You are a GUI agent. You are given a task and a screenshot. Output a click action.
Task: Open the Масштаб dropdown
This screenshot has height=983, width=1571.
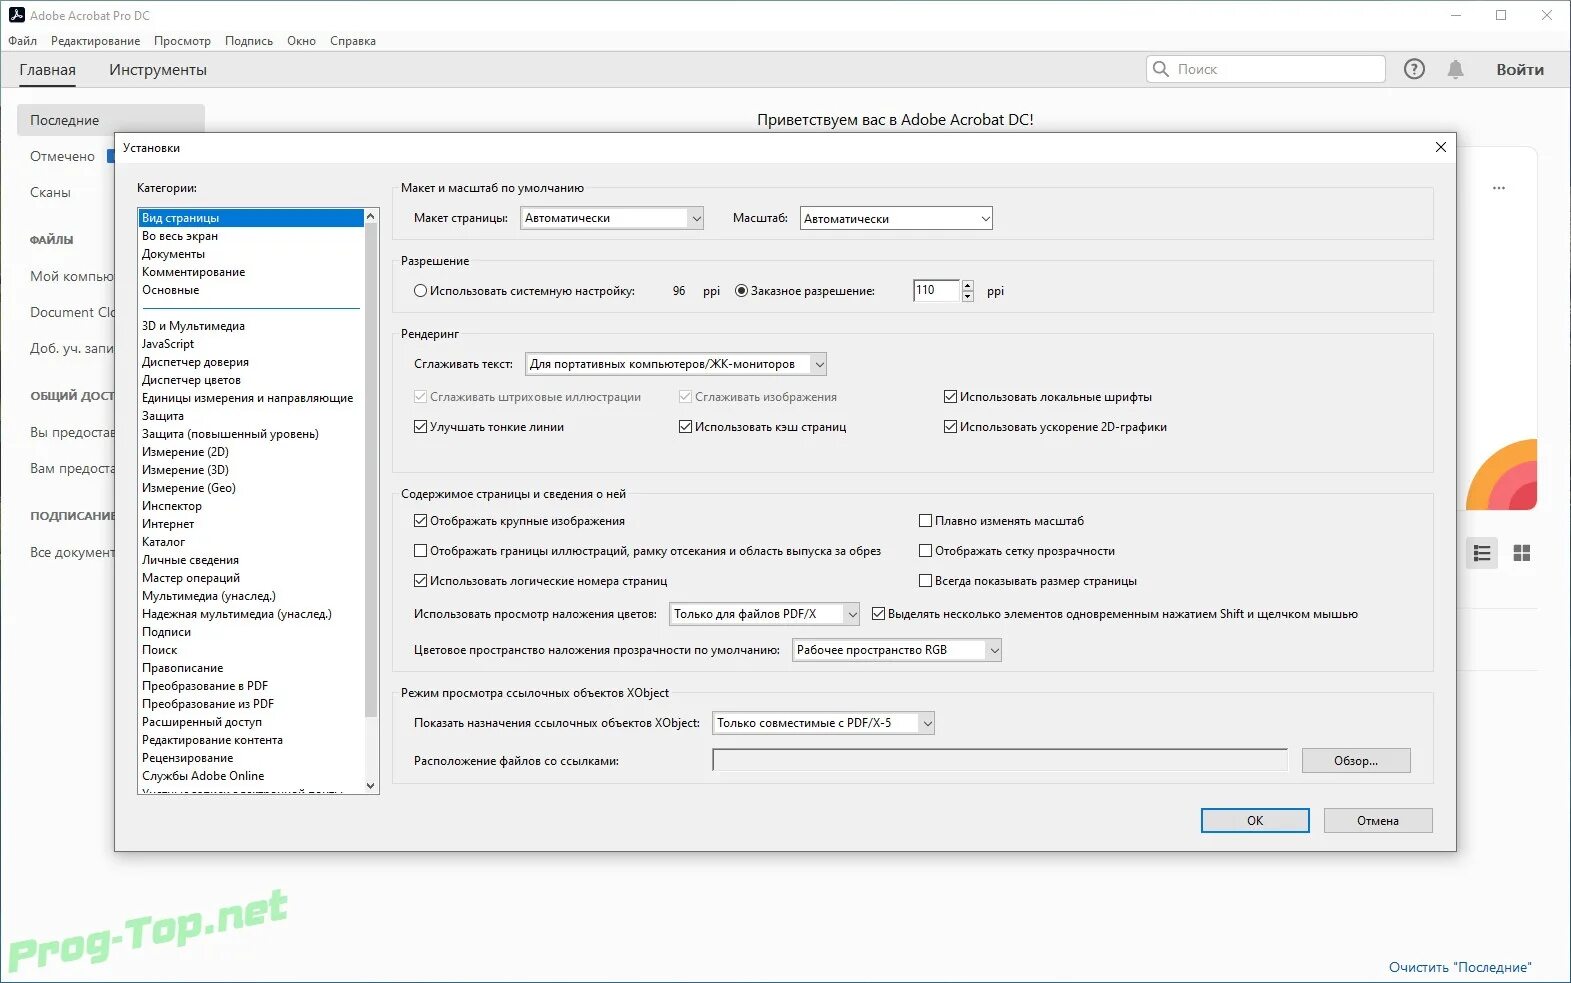896,218
